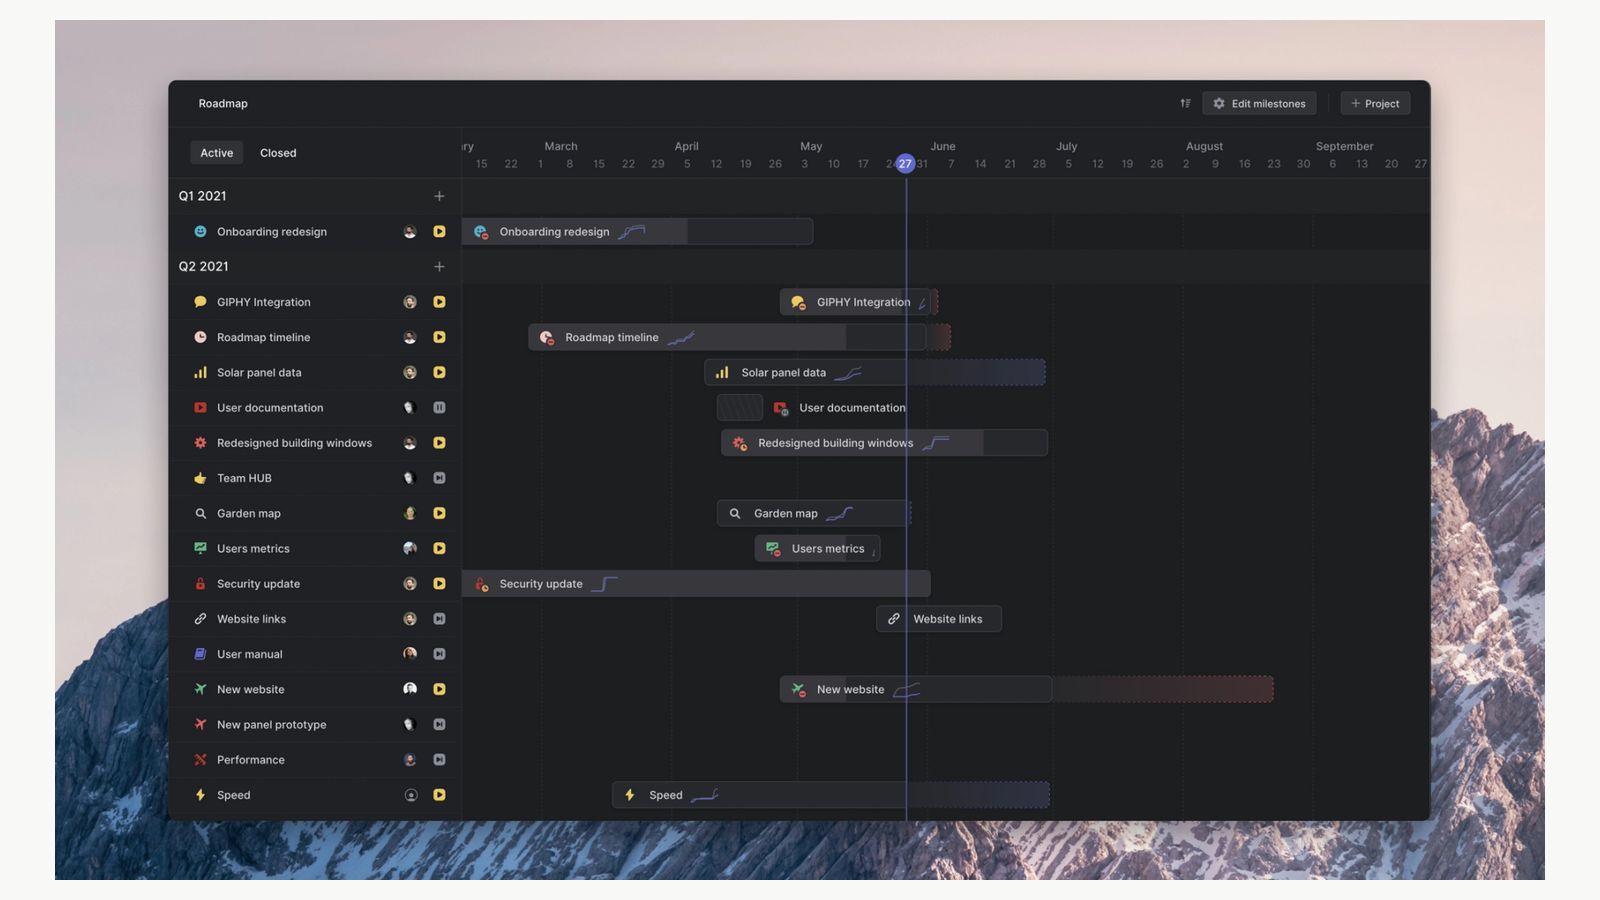Viewport: 1600px width, 900px height.
Task: Select the Security update bar on timeline
Action: coord(696,584)
